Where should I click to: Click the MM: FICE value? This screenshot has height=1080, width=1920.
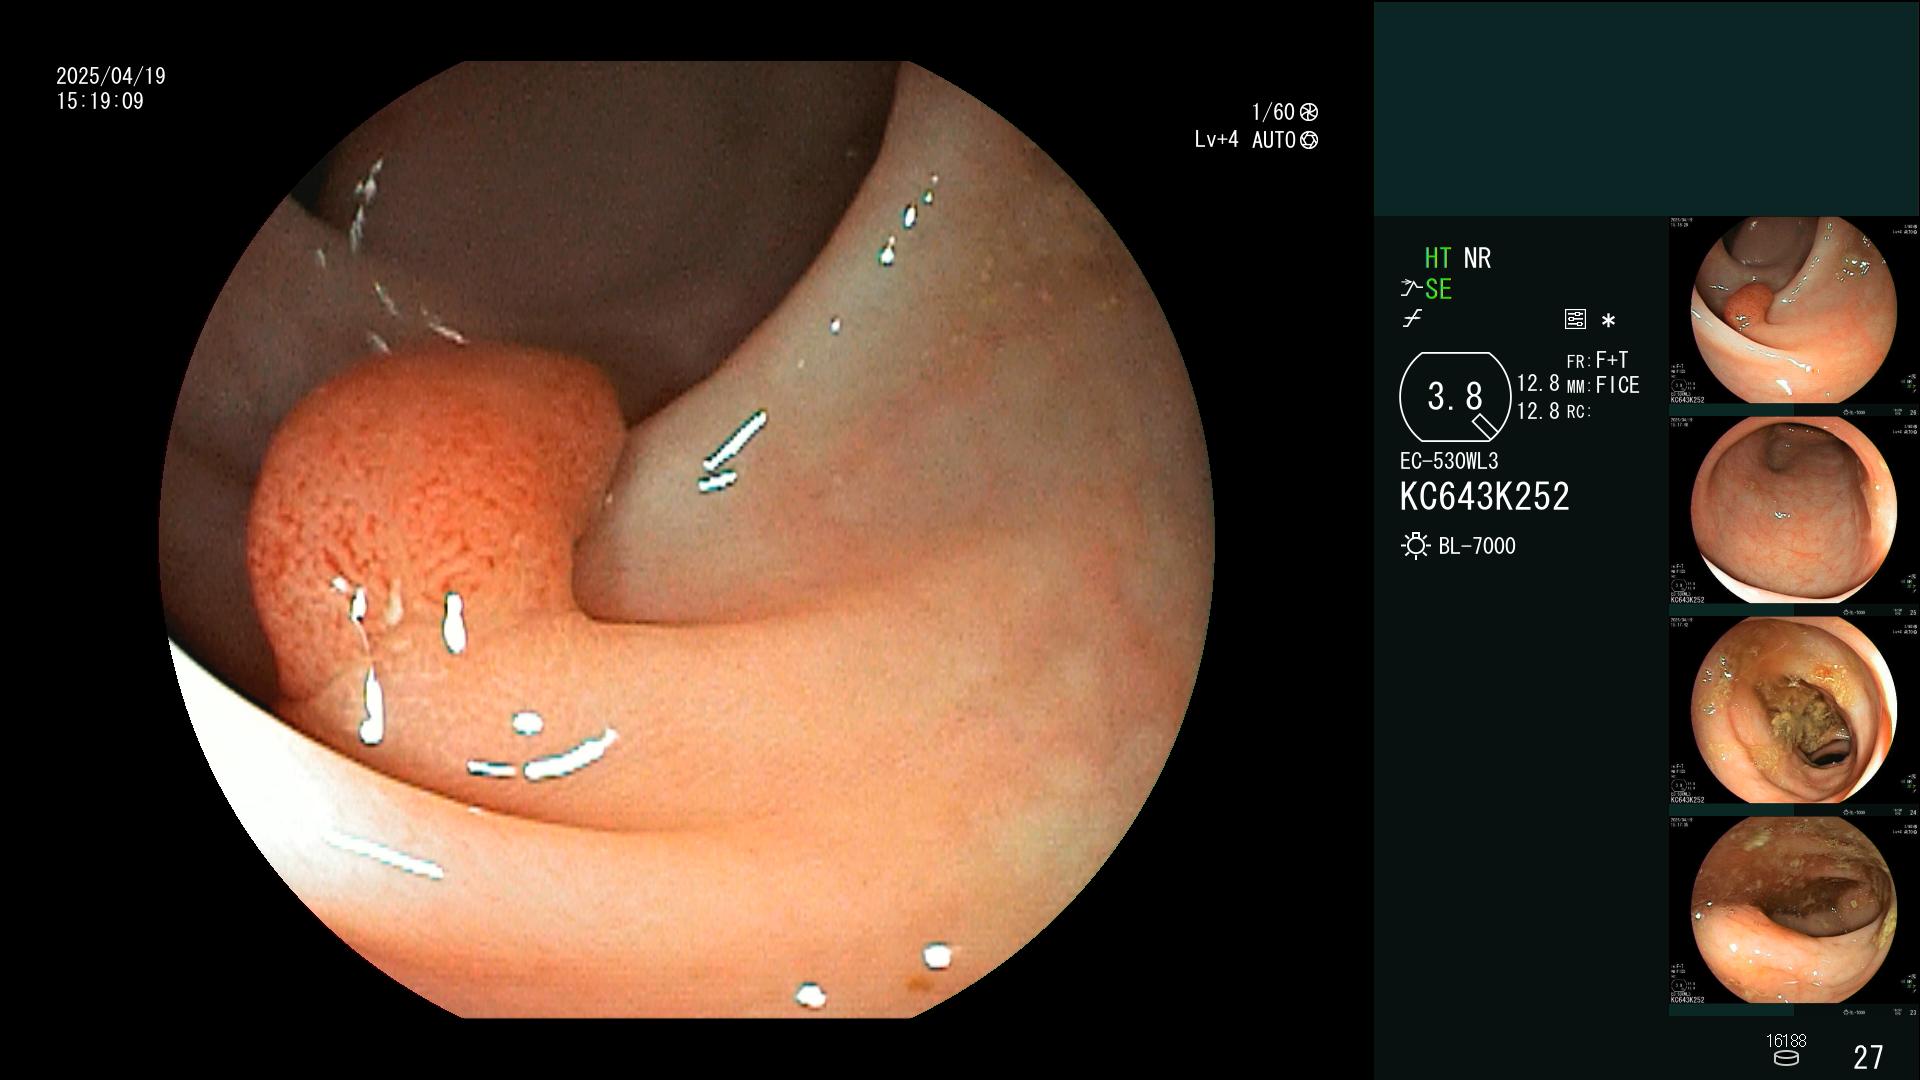coord(1603,385)
